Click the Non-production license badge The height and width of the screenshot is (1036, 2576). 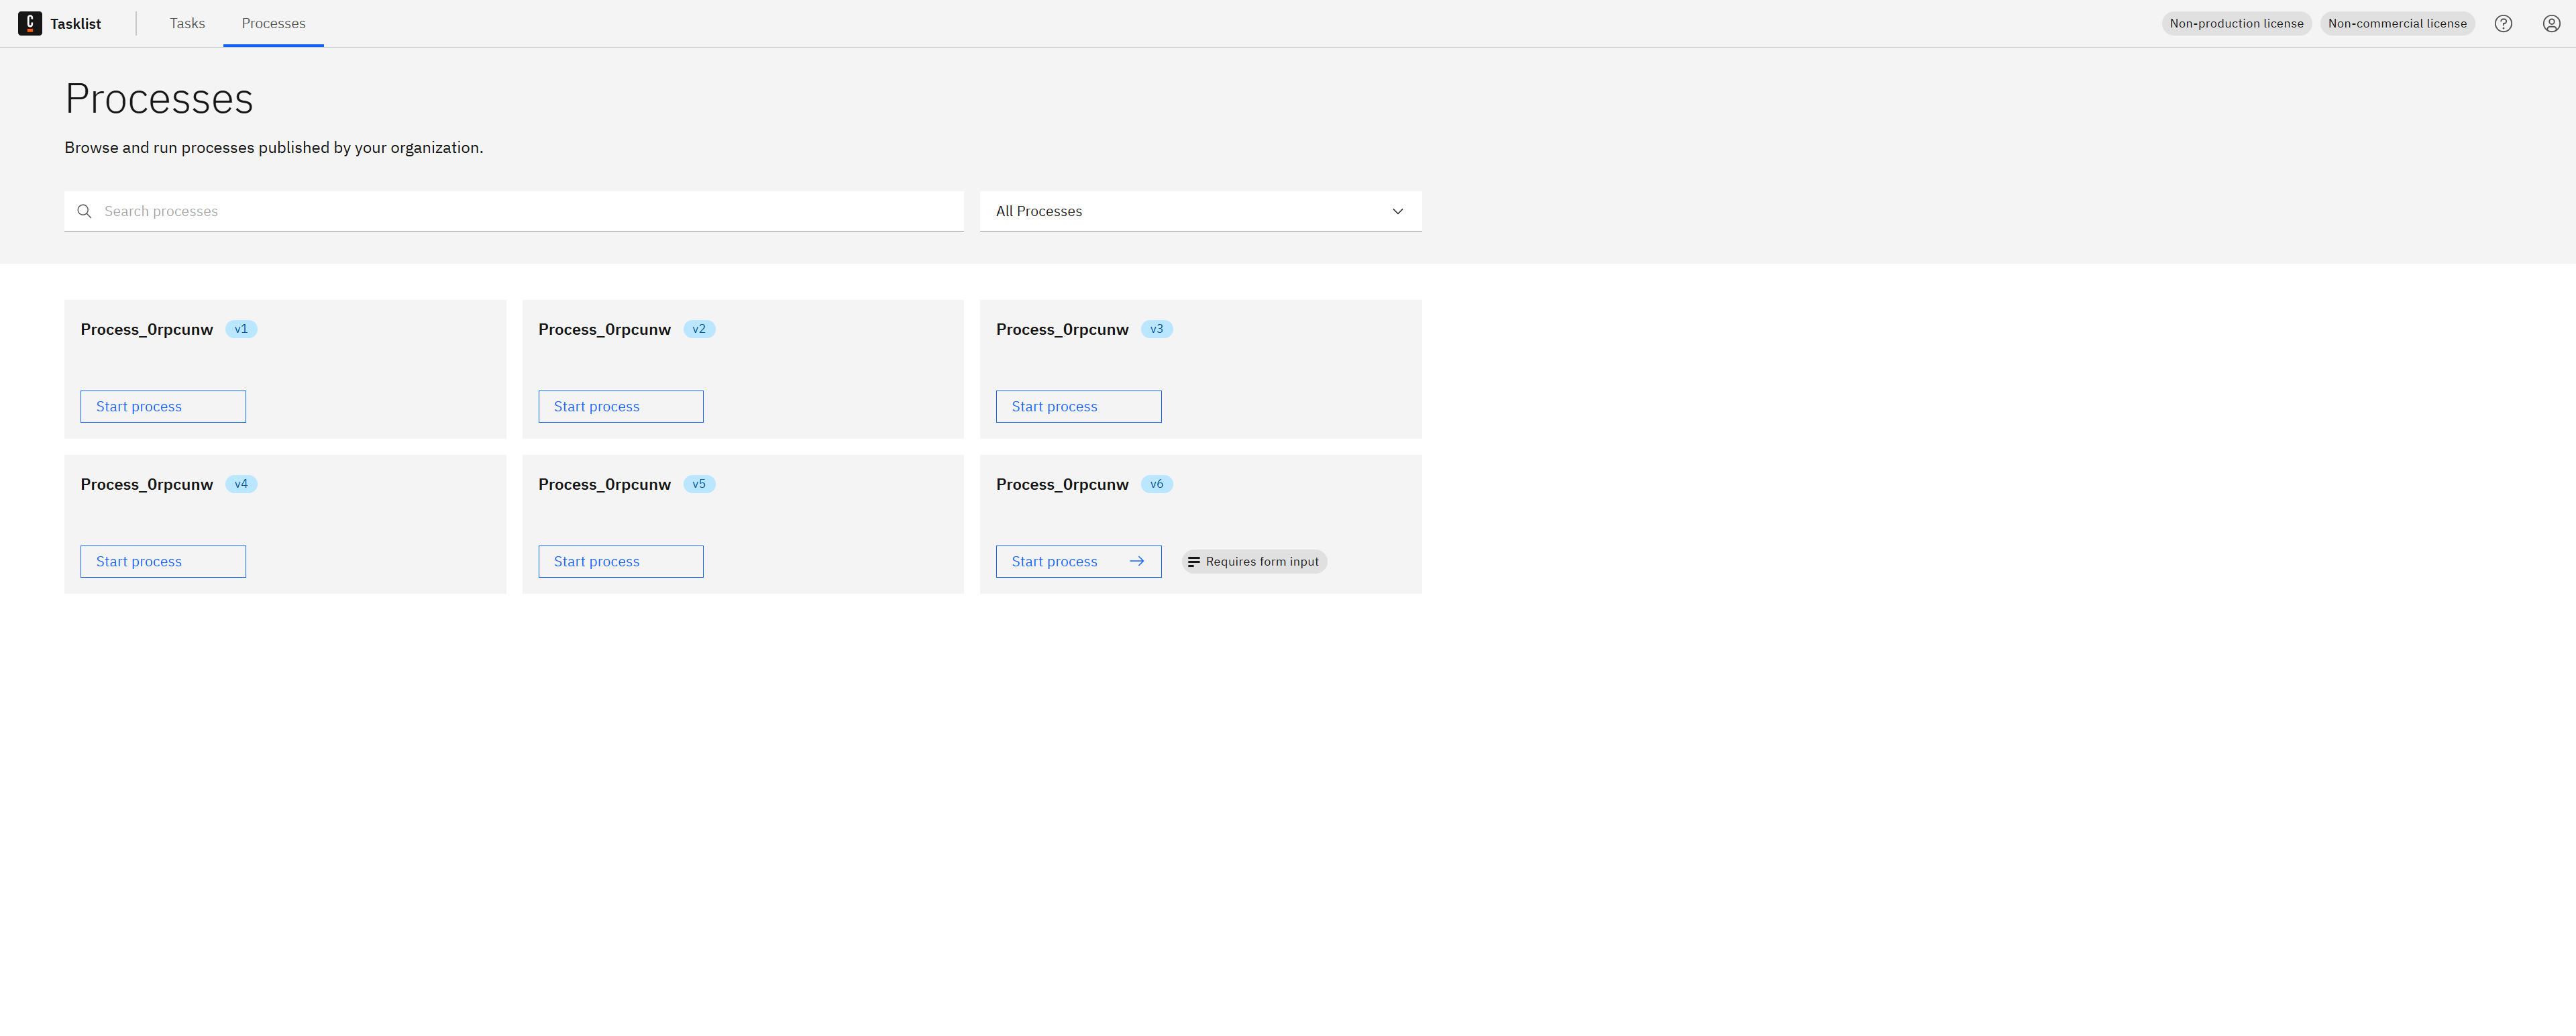click(x=2236, y=23)
